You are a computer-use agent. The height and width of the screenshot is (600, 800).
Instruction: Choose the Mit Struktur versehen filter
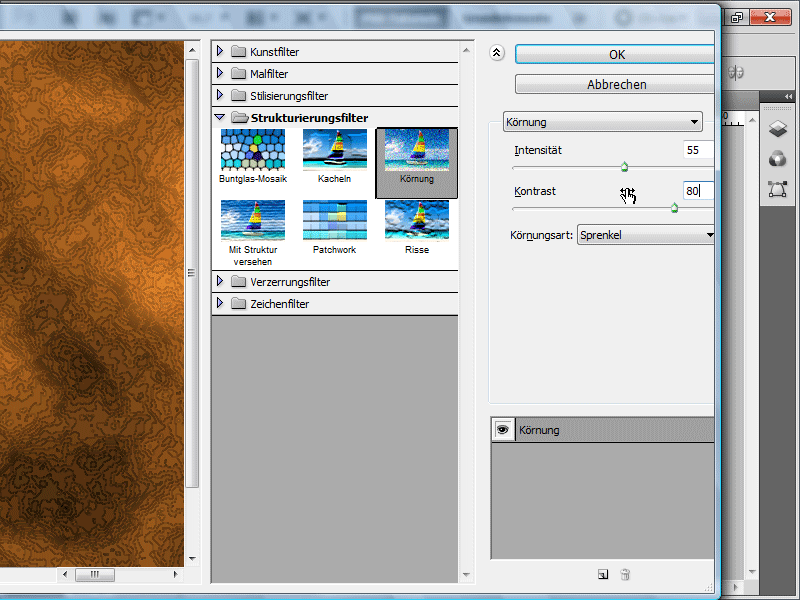click(253, 220)
